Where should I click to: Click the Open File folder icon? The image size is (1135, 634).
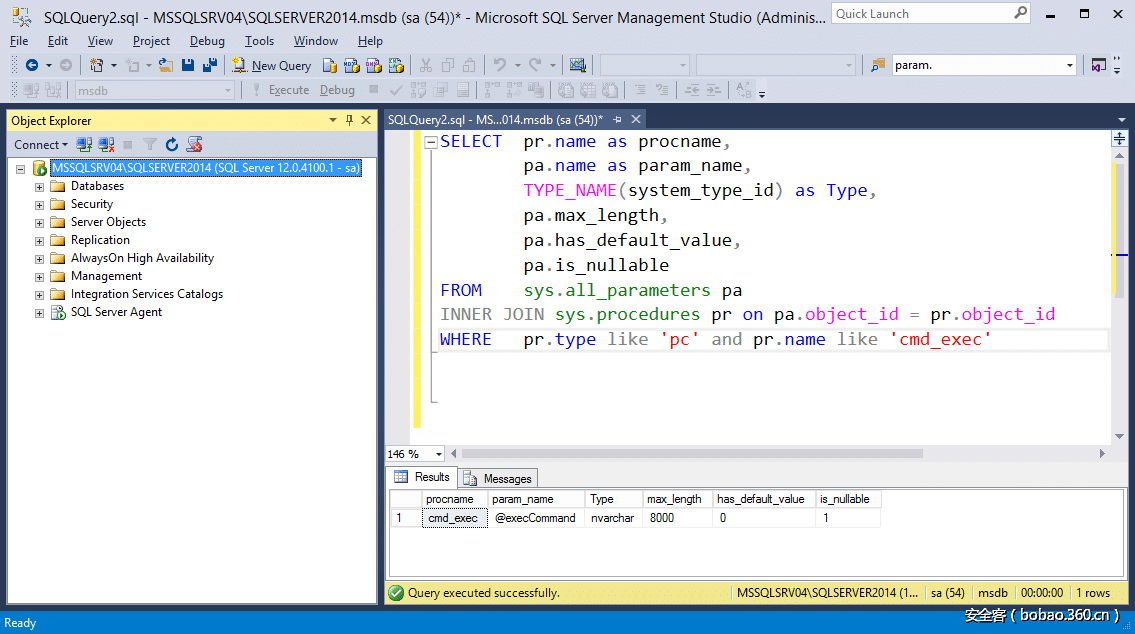coord(166,65)
